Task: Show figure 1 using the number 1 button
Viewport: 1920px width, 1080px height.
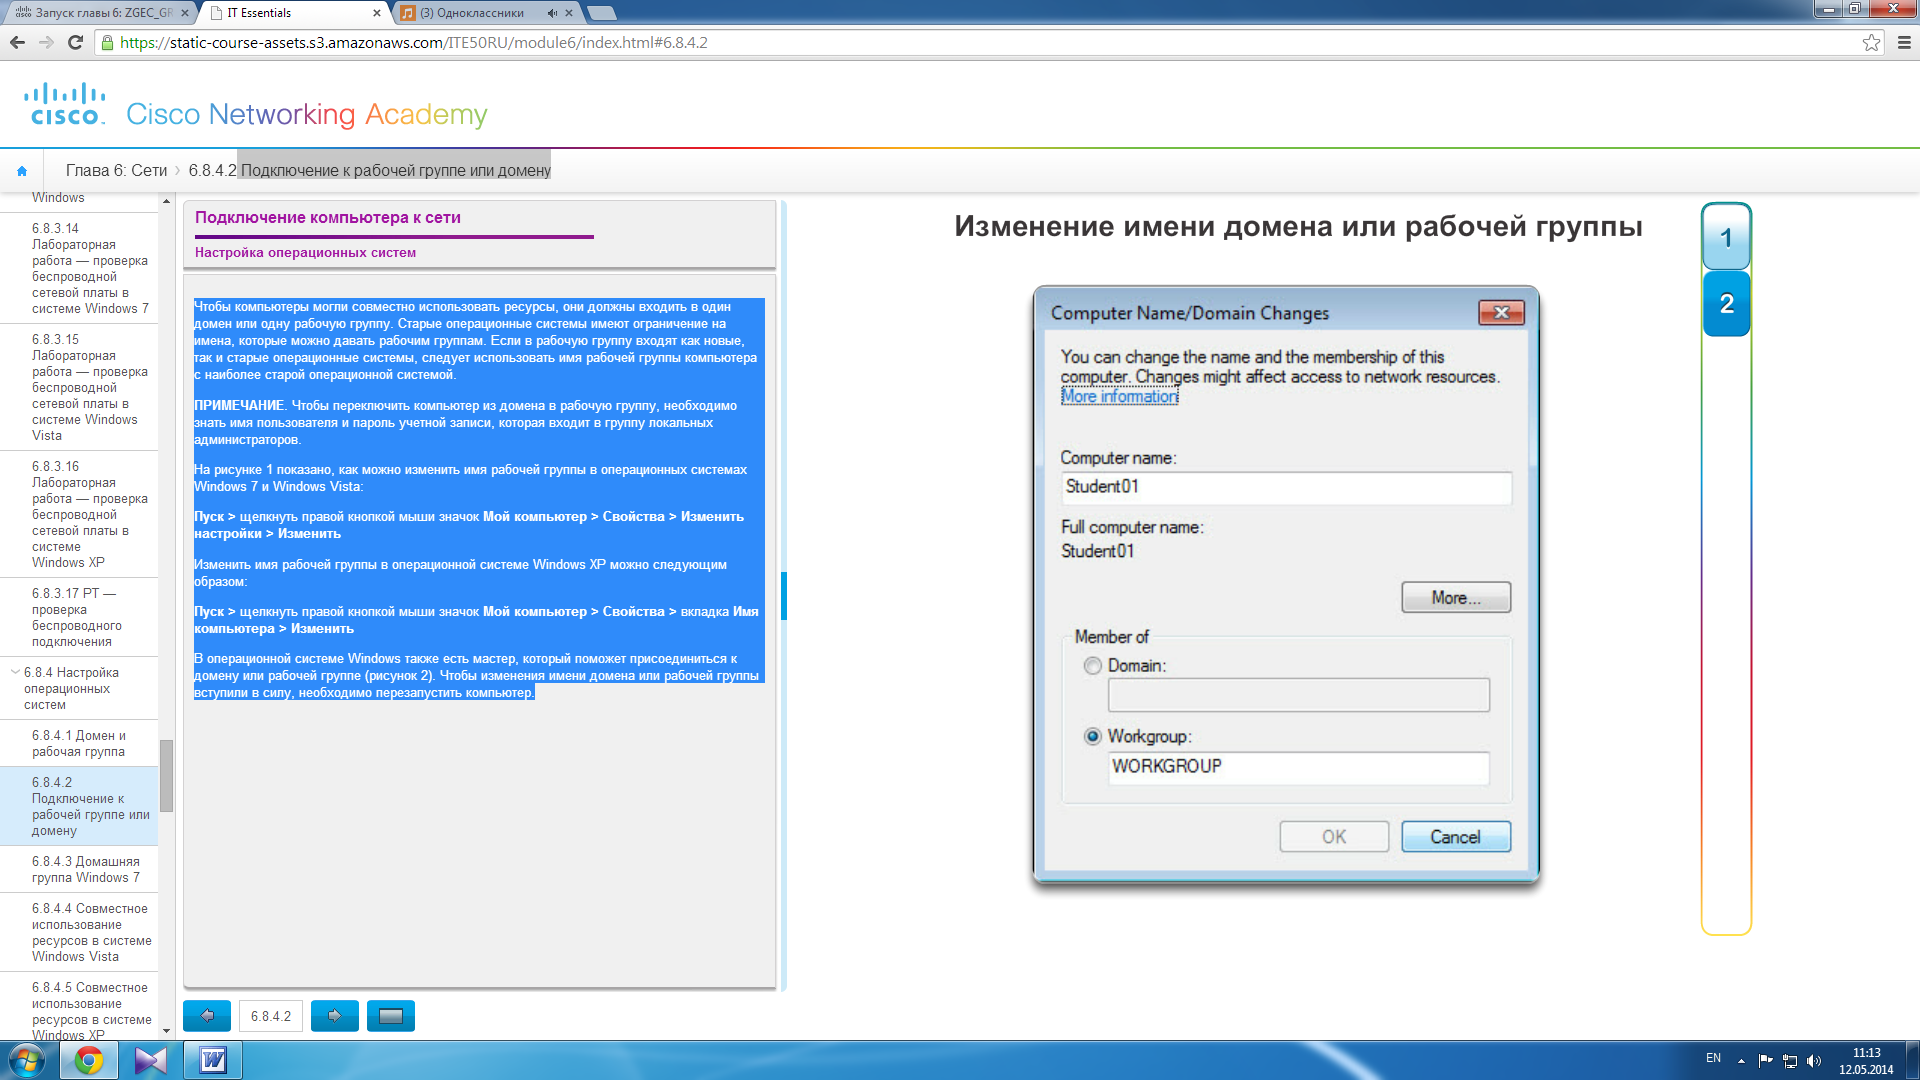Action: pos(1726,238)
